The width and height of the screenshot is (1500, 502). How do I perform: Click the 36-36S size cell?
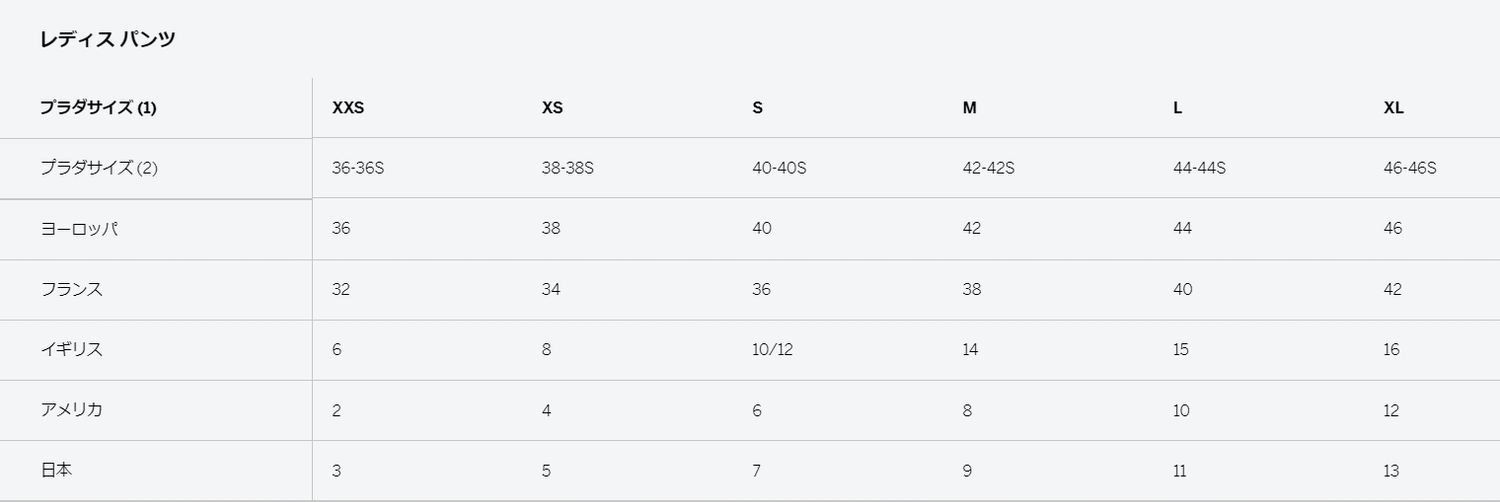(358, 168)
